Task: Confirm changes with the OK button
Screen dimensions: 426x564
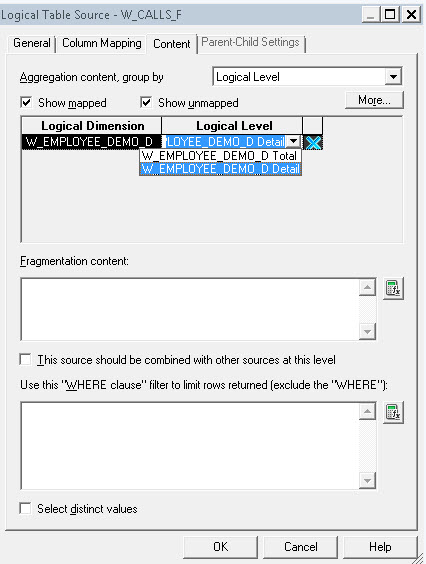Action: tap(221, 547)
